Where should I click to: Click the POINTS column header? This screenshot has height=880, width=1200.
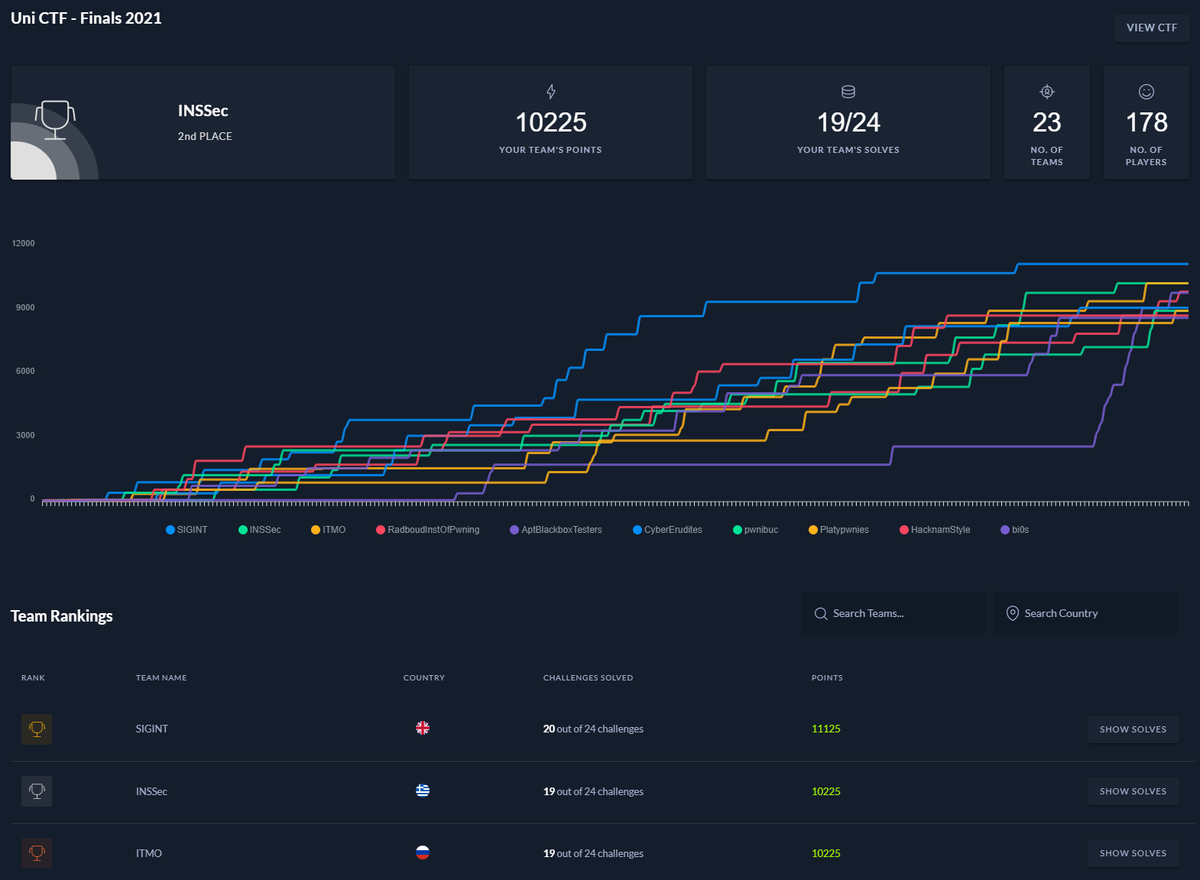[827, 678]
